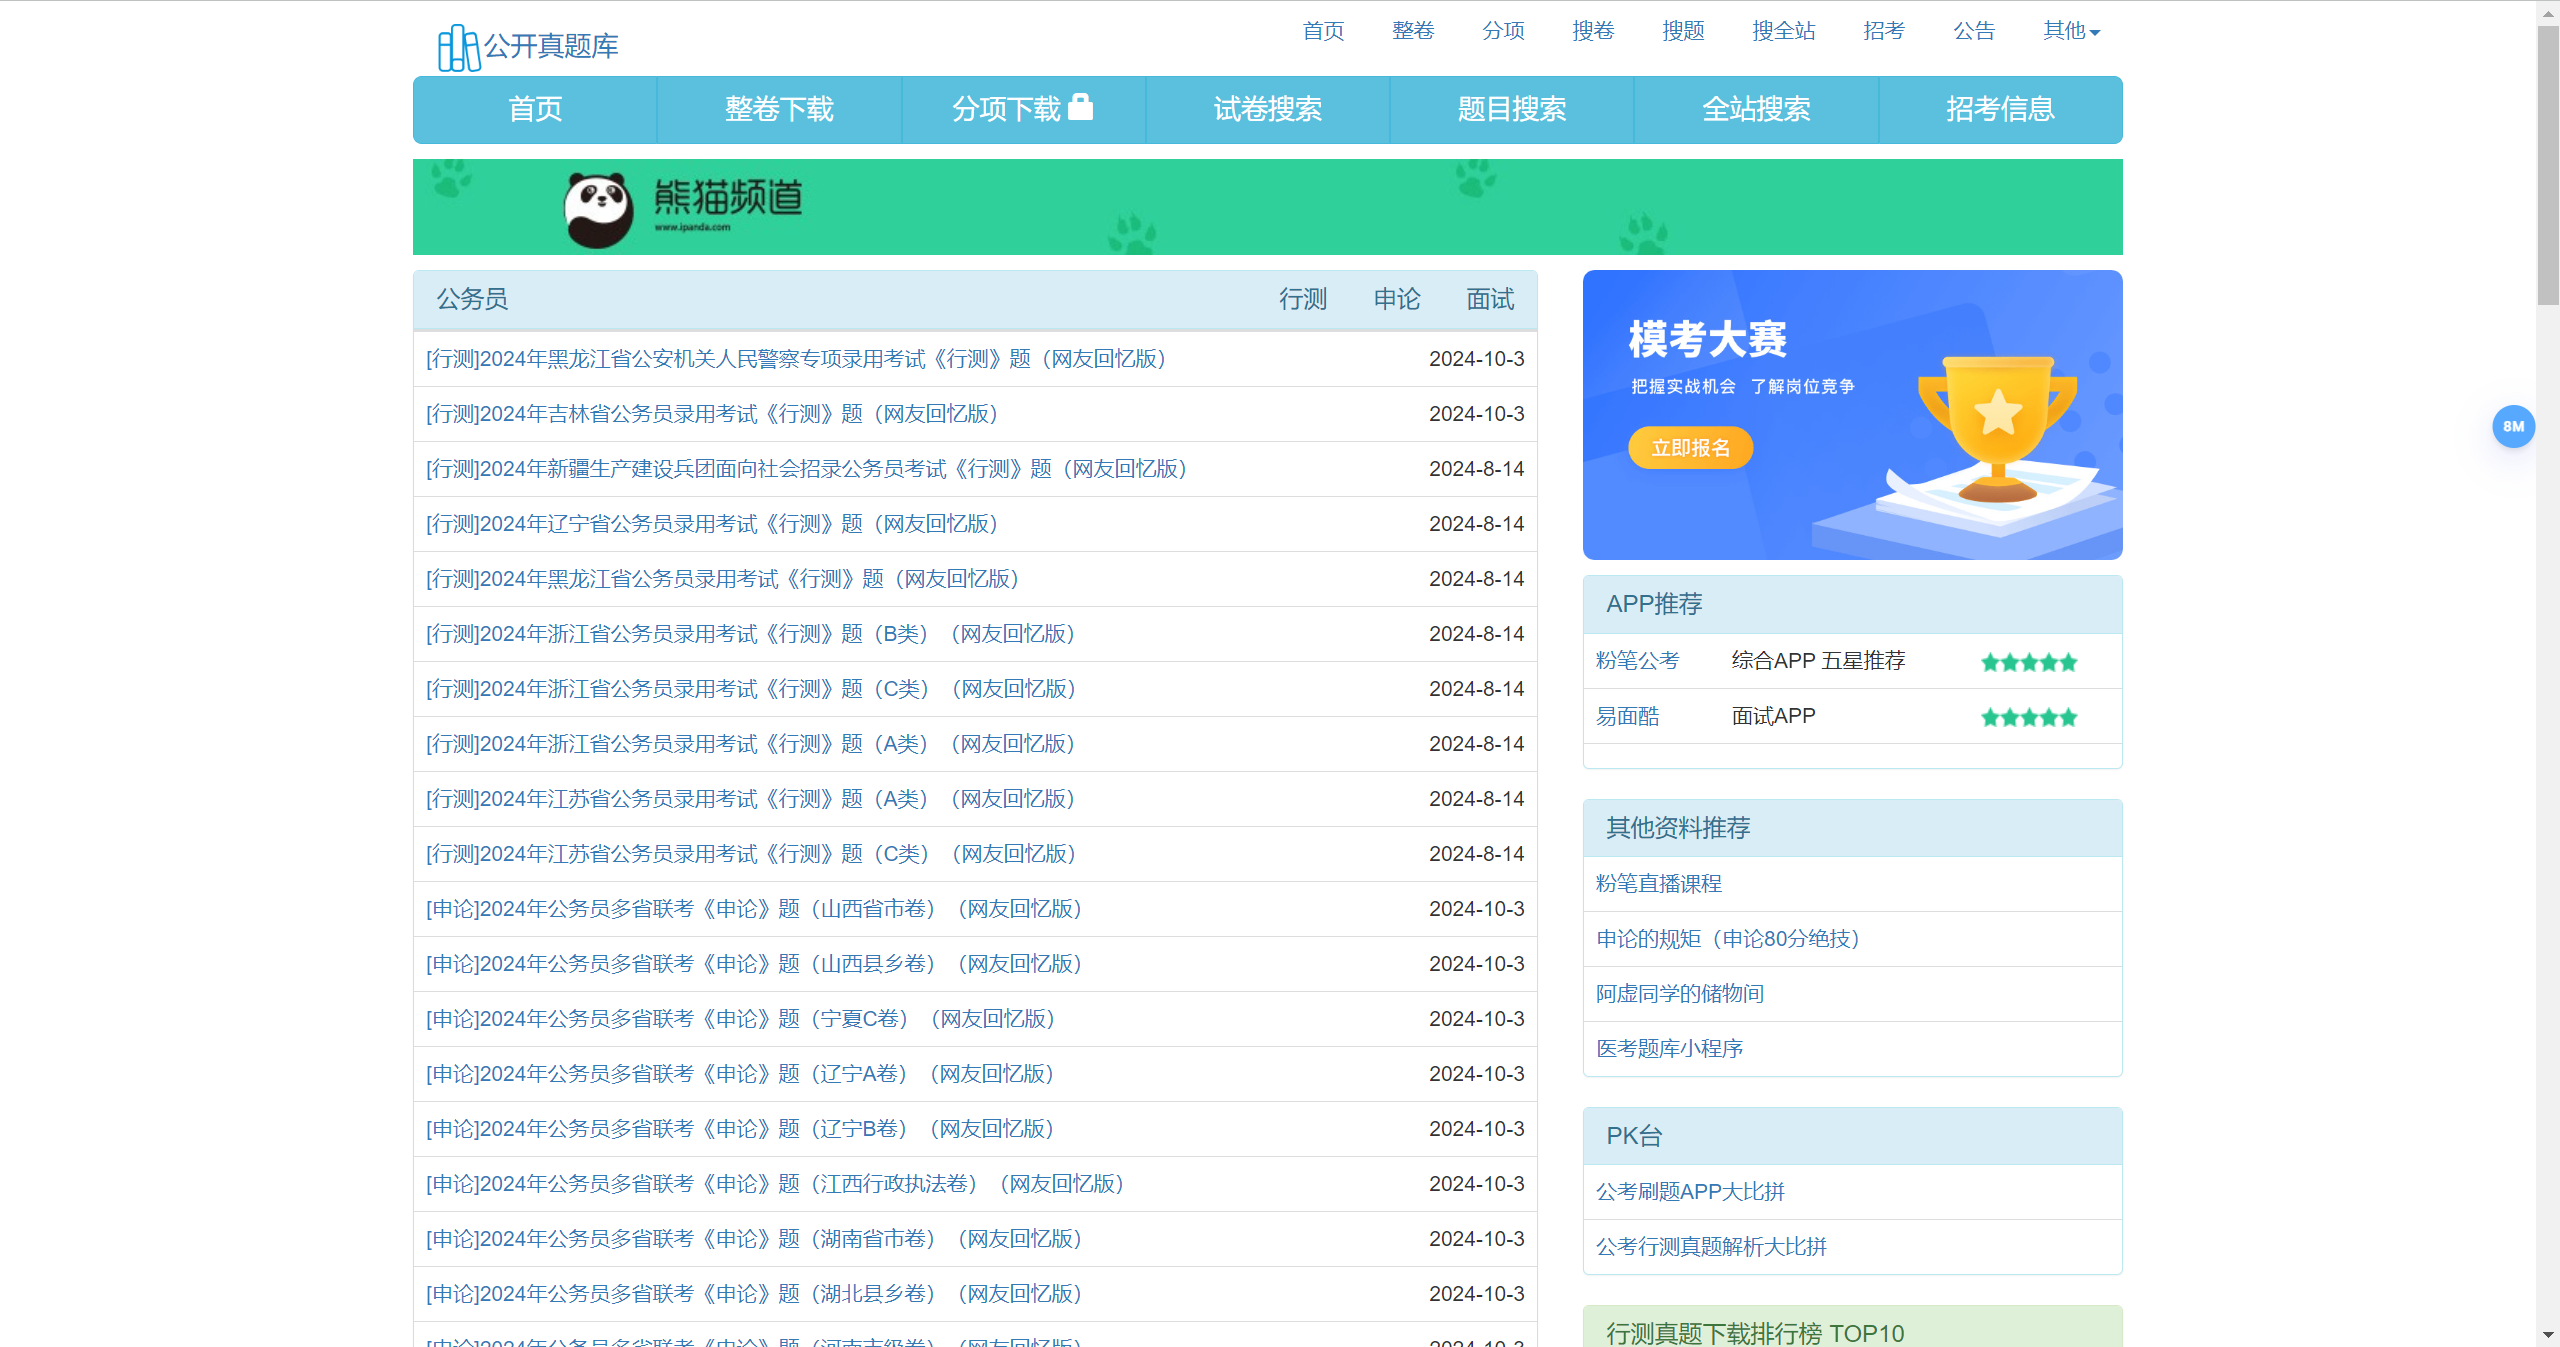Open 公考刷题APP大比拼 link
This screenshot has height=1347, width=2560.
[1690, 1192]
